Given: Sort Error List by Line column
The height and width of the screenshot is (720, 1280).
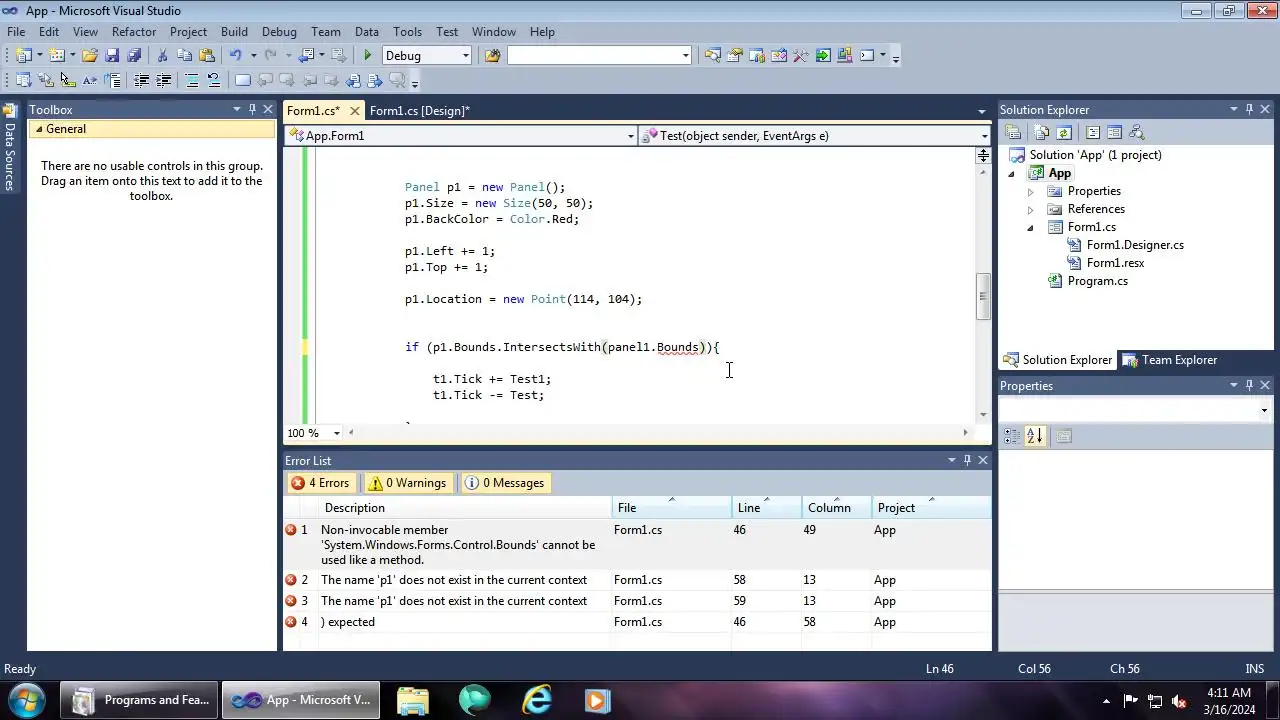Looking at the screenshot, I should 766,508.
